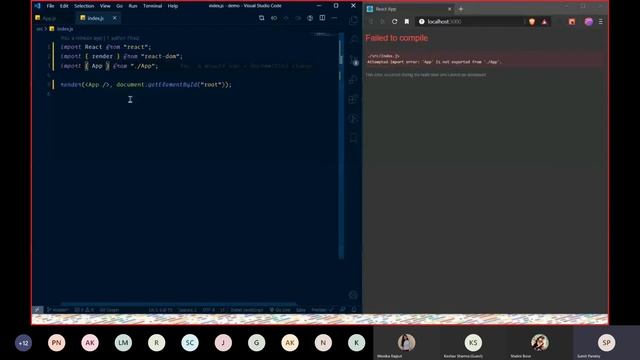Click participant avatar LM
The image size is (640, 360).
(x=123, y=343)
